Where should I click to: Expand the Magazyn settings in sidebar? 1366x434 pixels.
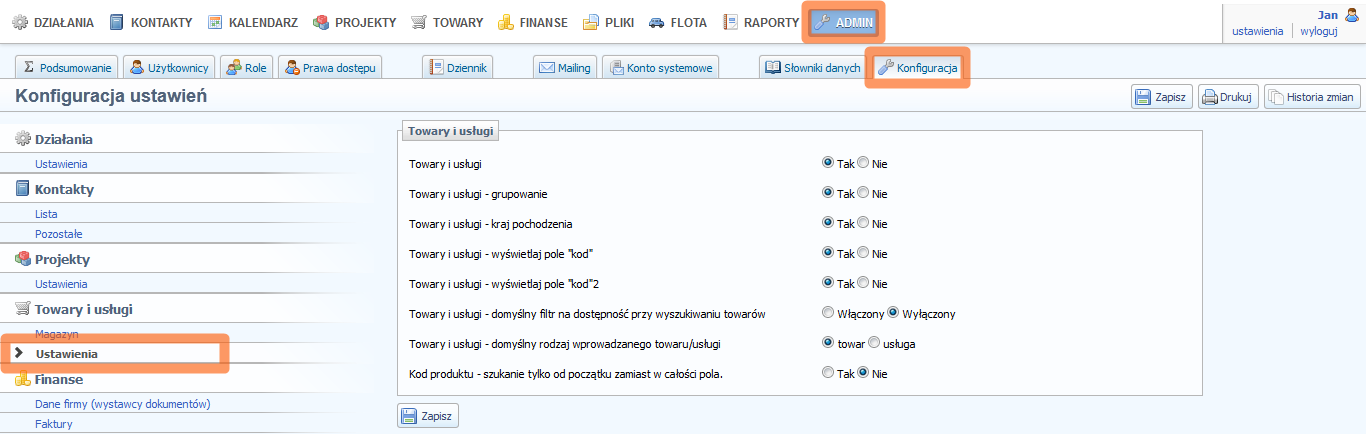pyautogui.click(x=57, y=334)
